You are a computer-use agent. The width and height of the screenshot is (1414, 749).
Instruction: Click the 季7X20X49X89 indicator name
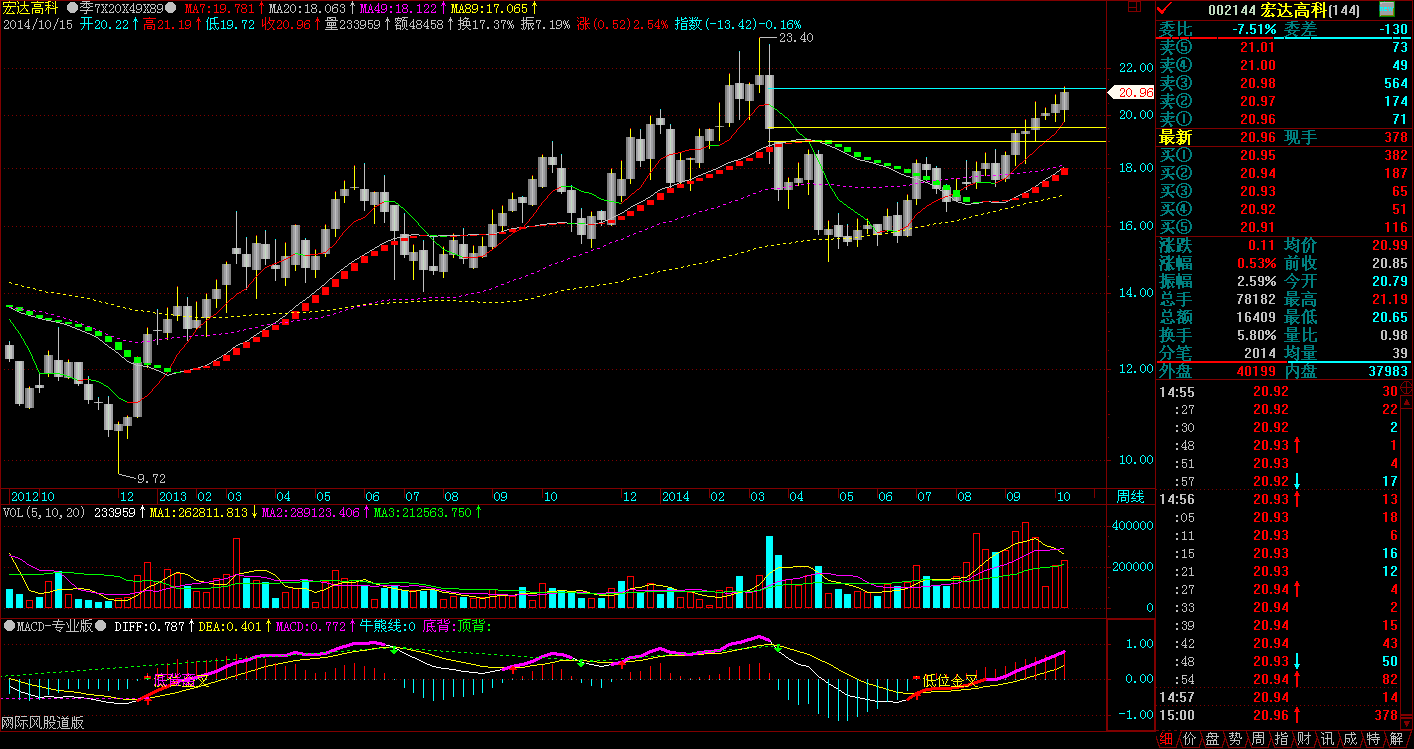(x=121, y=7)
